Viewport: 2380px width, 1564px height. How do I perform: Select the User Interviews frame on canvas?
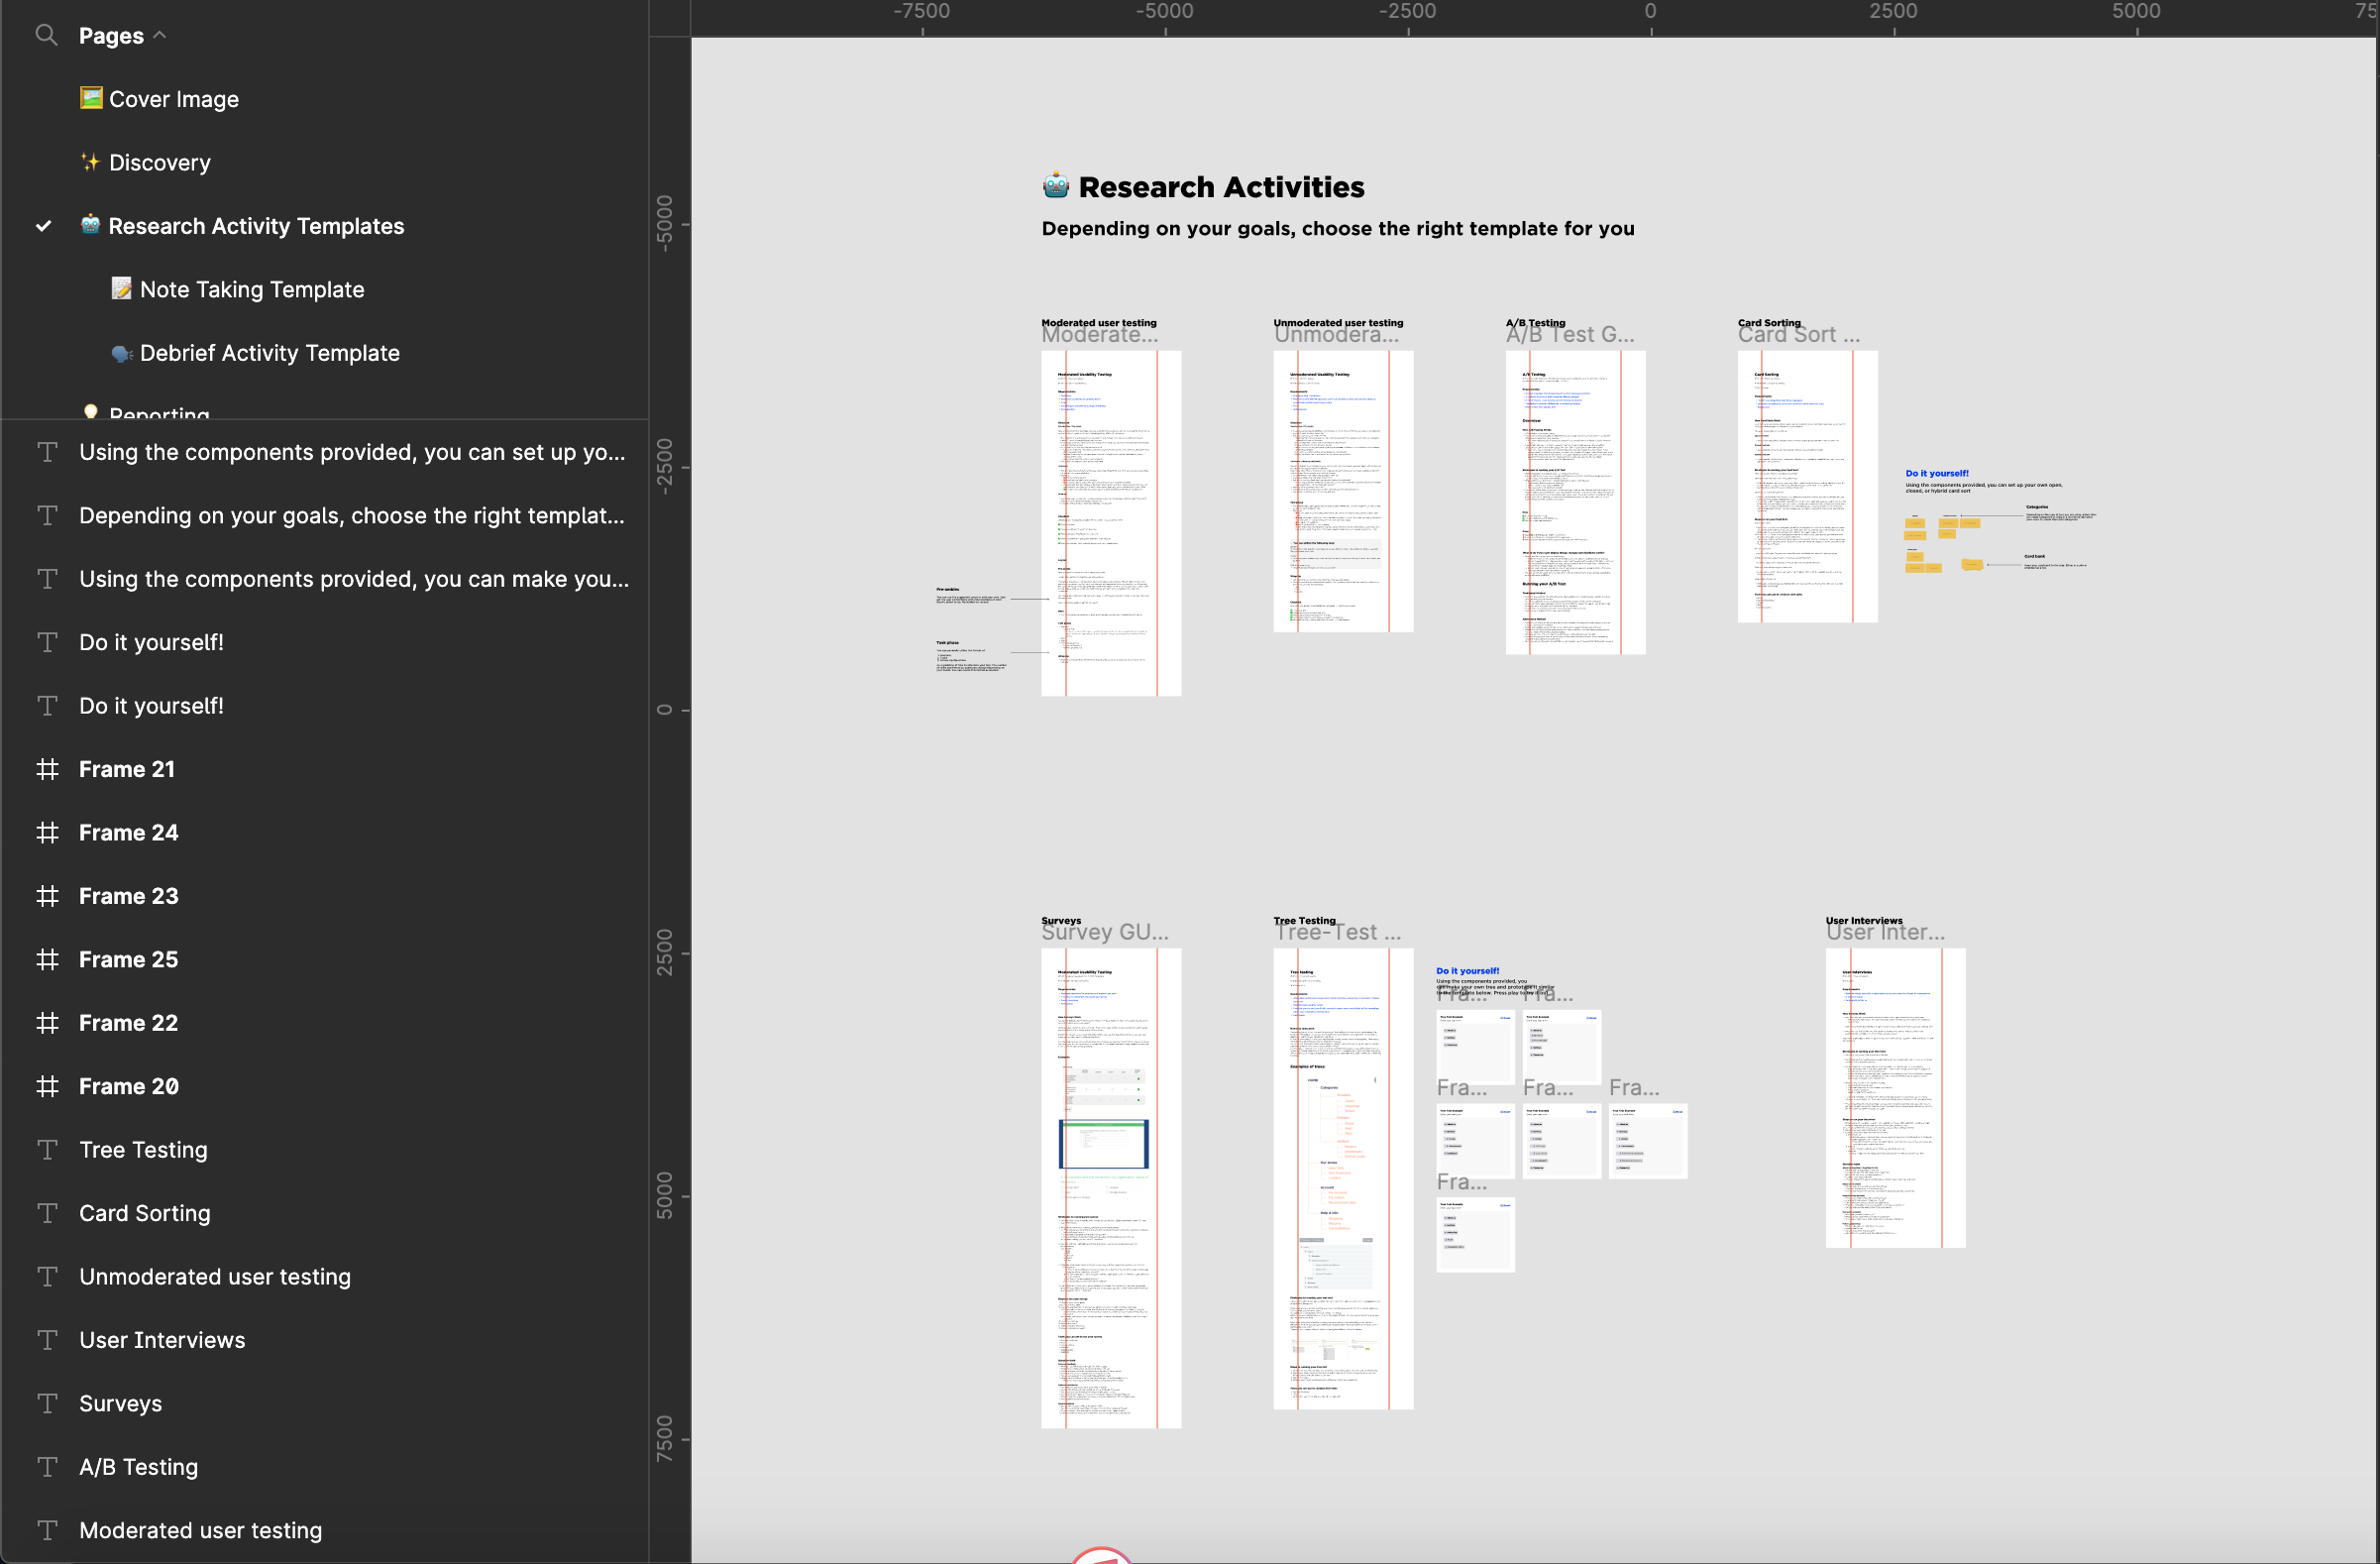(x=1894, y=1097)
